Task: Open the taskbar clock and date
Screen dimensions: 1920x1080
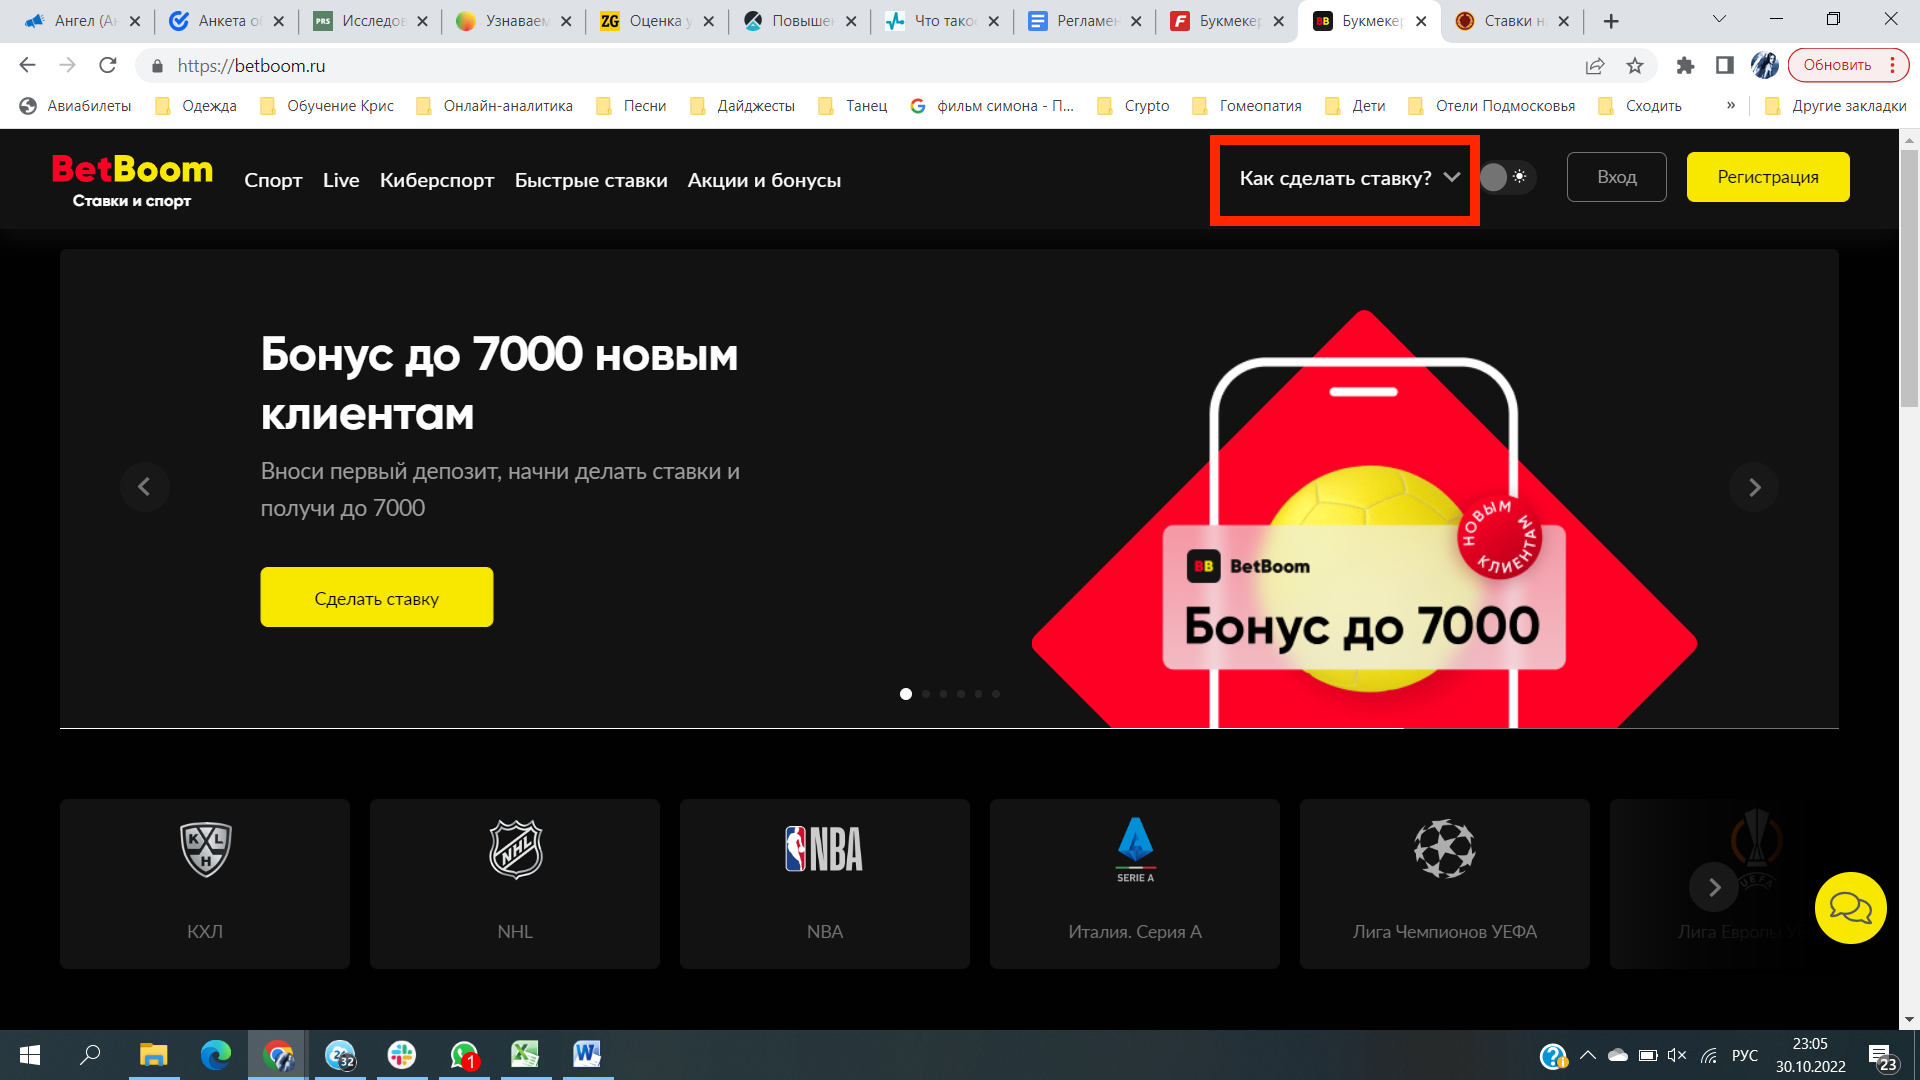Action: pos(1810,1055)
